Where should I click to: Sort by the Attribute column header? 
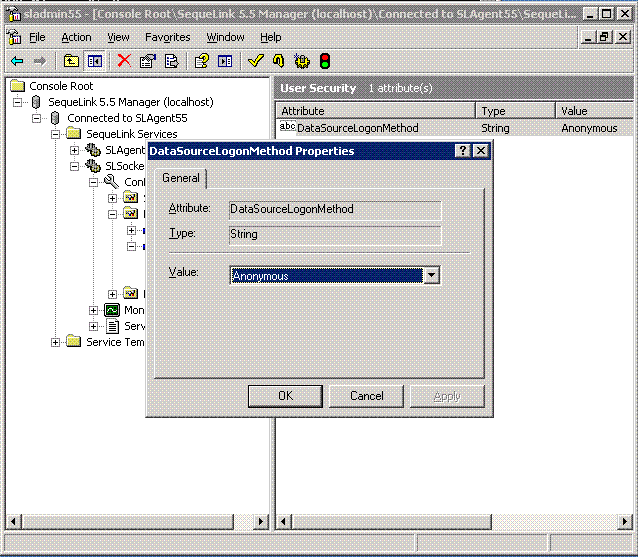coord(375,111)
